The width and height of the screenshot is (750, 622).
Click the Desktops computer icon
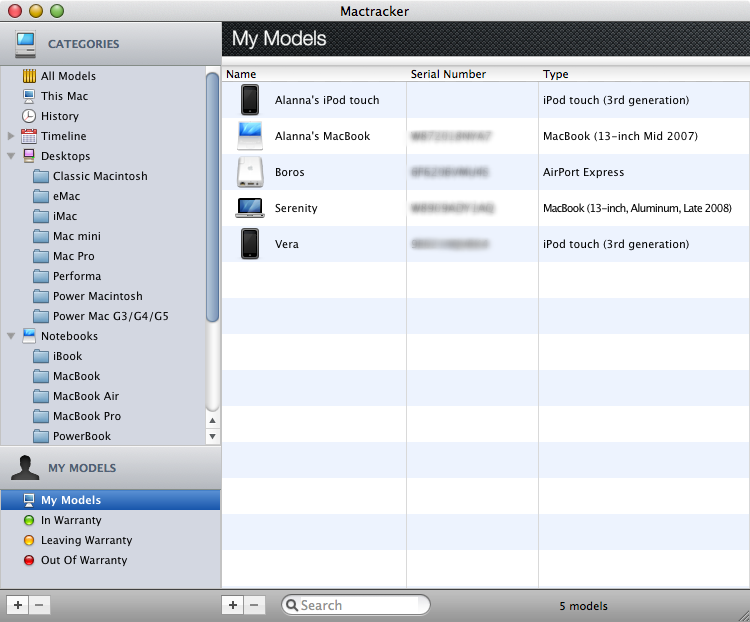pyautogui.click(x=29, y=156)
